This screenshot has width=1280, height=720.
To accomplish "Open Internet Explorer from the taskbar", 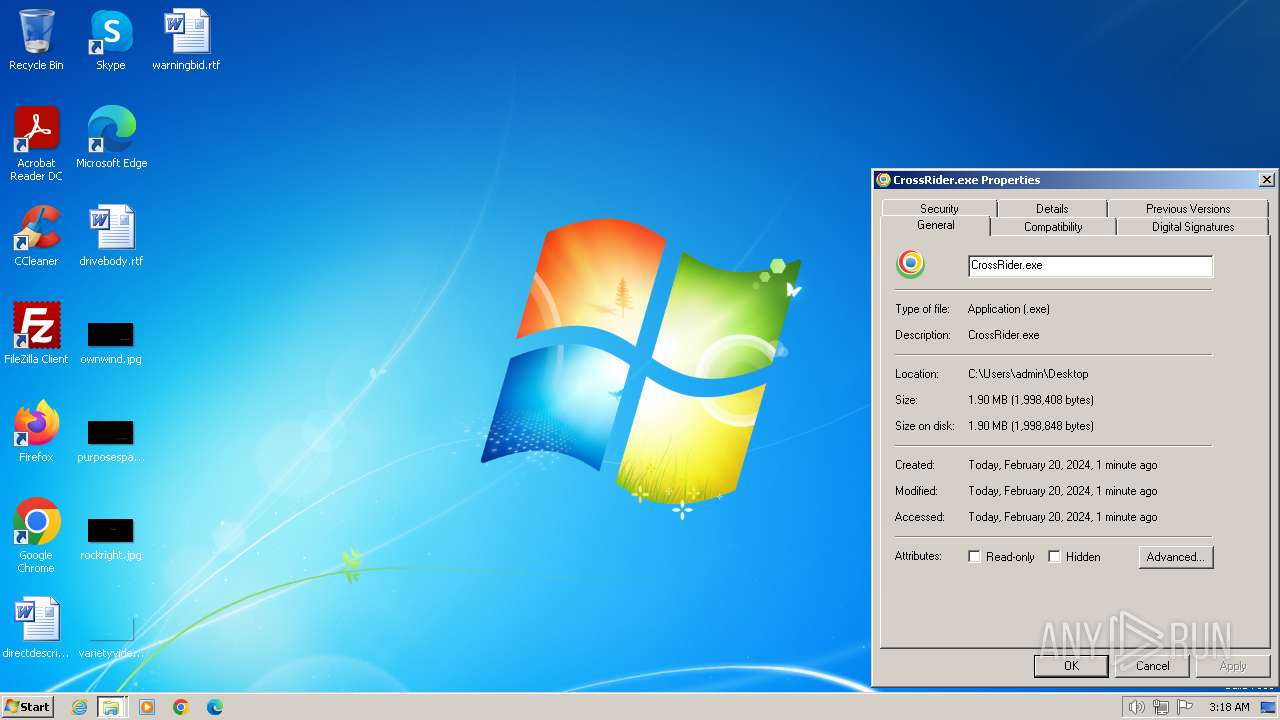I will tap(79, 707).
